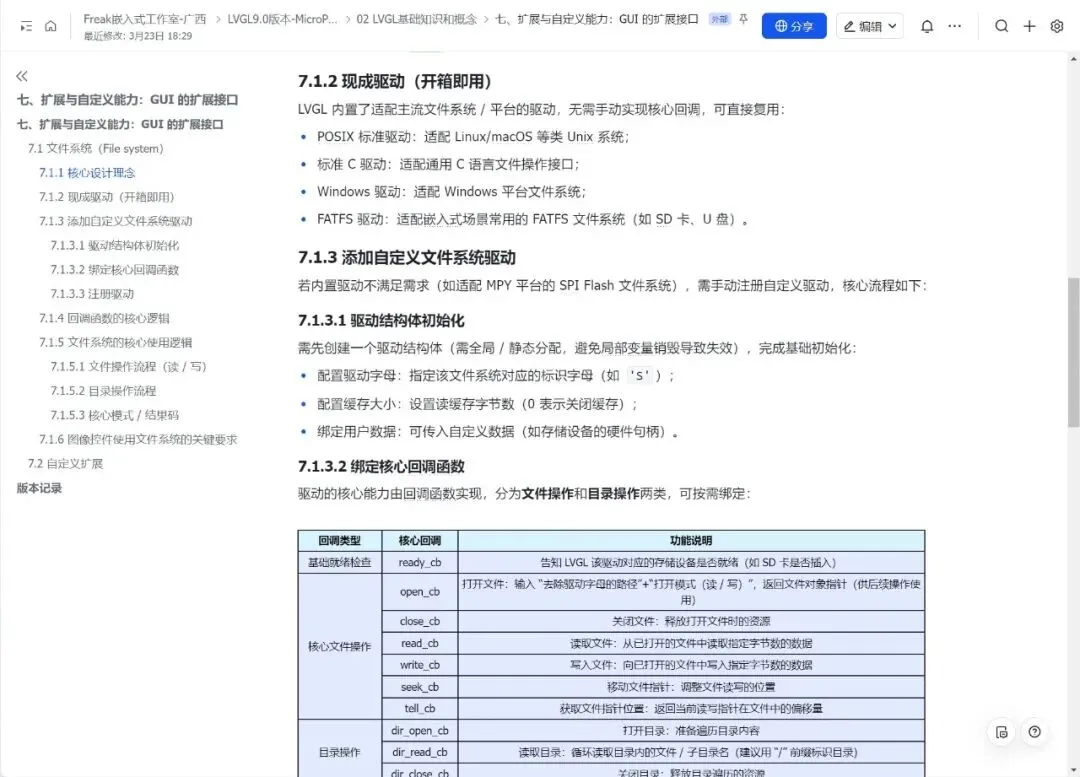1080x777 pixels.
Task: Click the inline code 's' in bullet
Action: point(639,376)
